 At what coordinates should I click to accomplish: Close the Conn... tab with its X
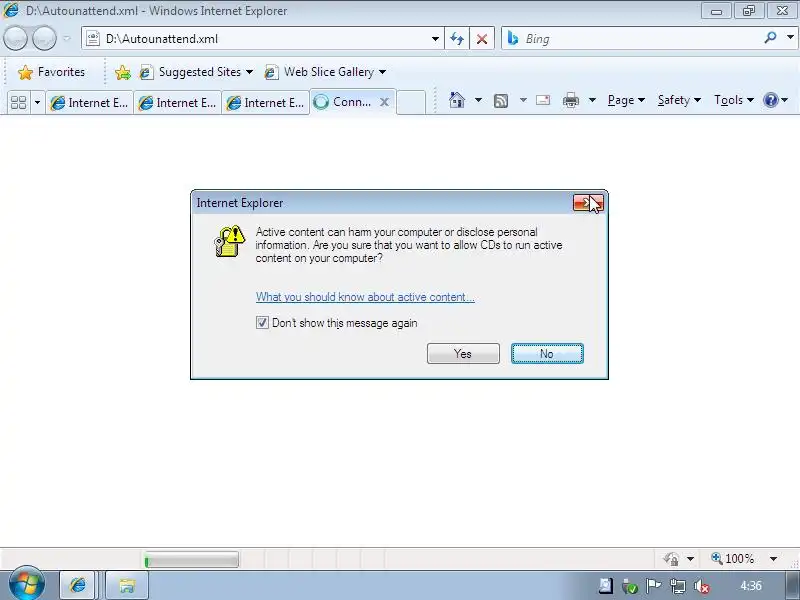pyautogui.click(x=384, y=102)
